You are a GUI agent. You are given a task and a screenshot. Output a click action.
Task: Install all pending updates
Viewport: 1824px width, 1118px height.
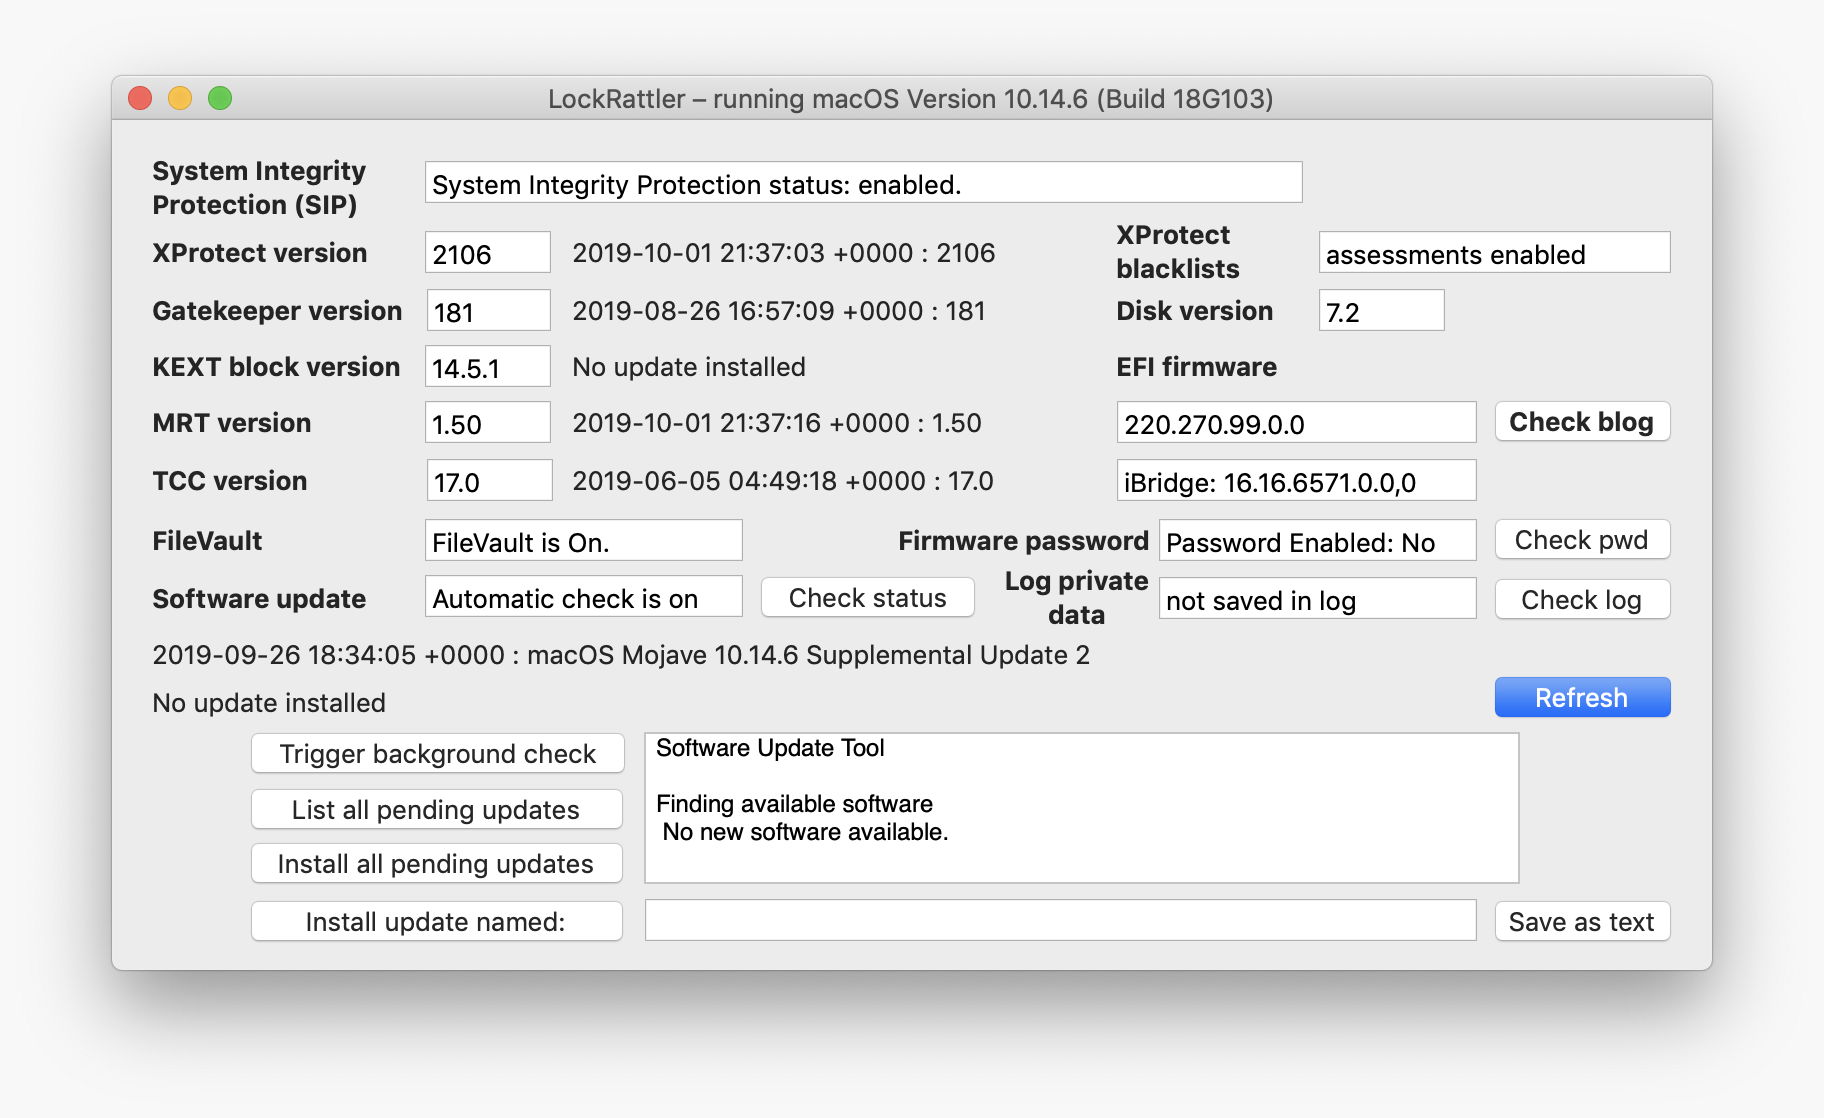[x=436, y=864]
